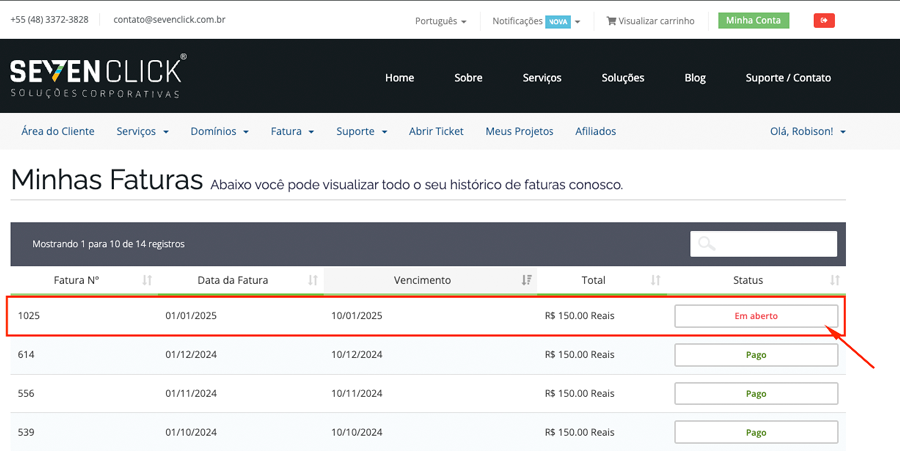This screenshot has width=900, height=451.
Task: Click the shopping cart icon
Action: (611, 21)
